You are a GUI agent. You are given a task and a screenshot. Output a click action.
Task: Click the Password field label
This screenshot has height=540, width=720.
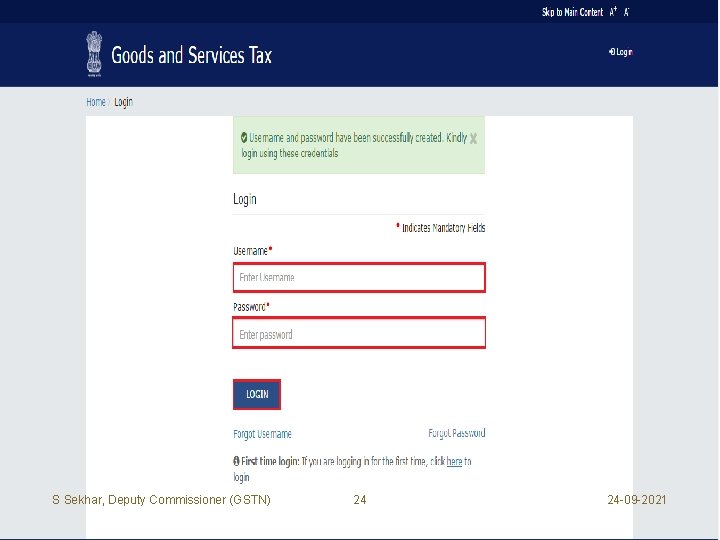249,307
